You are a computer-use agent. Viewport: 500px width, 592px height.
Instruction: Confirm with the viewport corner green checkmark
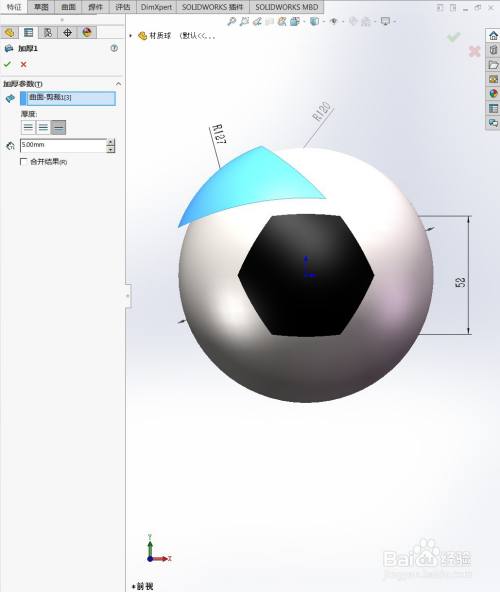[x=454, y=37]
